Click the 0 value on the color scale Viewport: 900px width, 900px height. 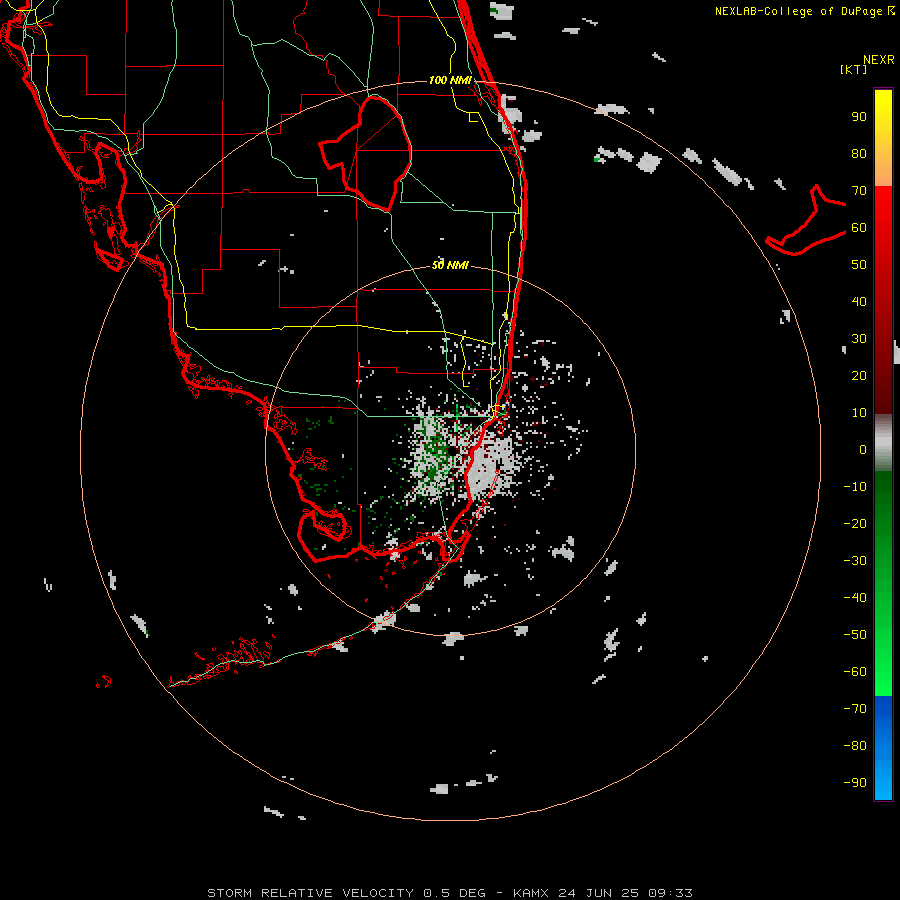pos(863,449)
